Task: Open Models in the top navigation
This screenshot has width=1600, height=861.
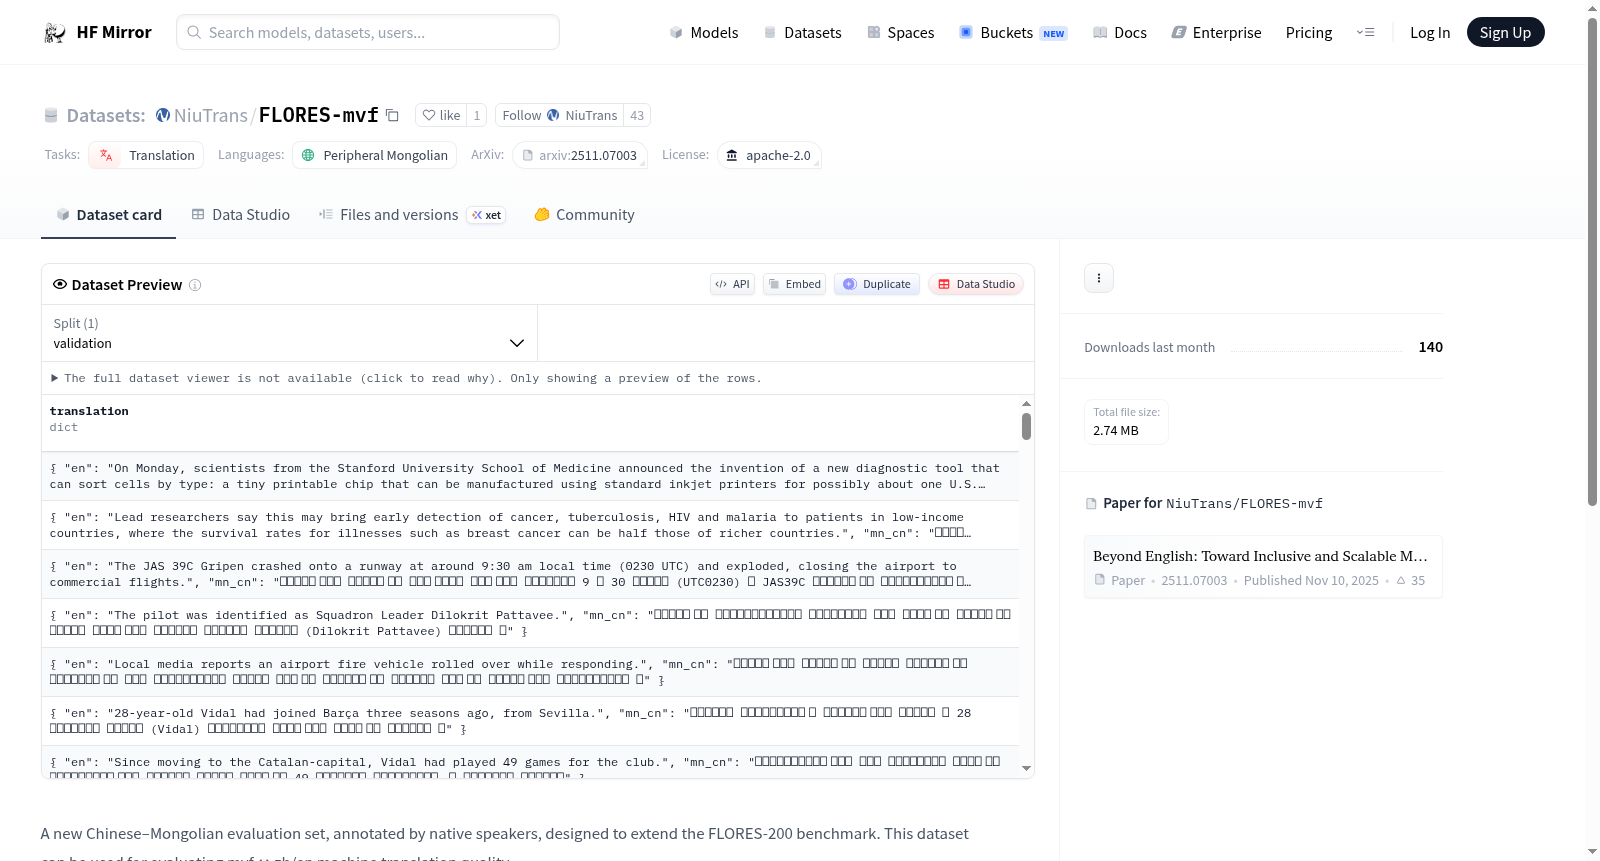Action: tap(704, 33)
